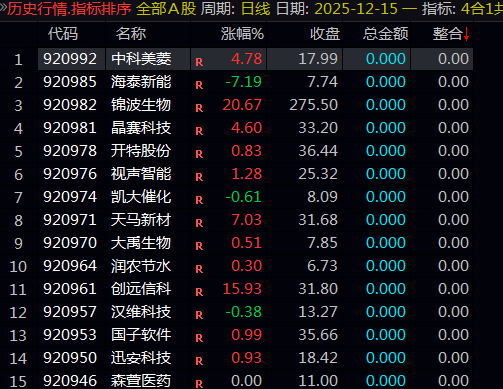The height and width of the screenshot is (389, 503).
Task: Click the 15.93 gain value
Action: (x=242, y=289)
